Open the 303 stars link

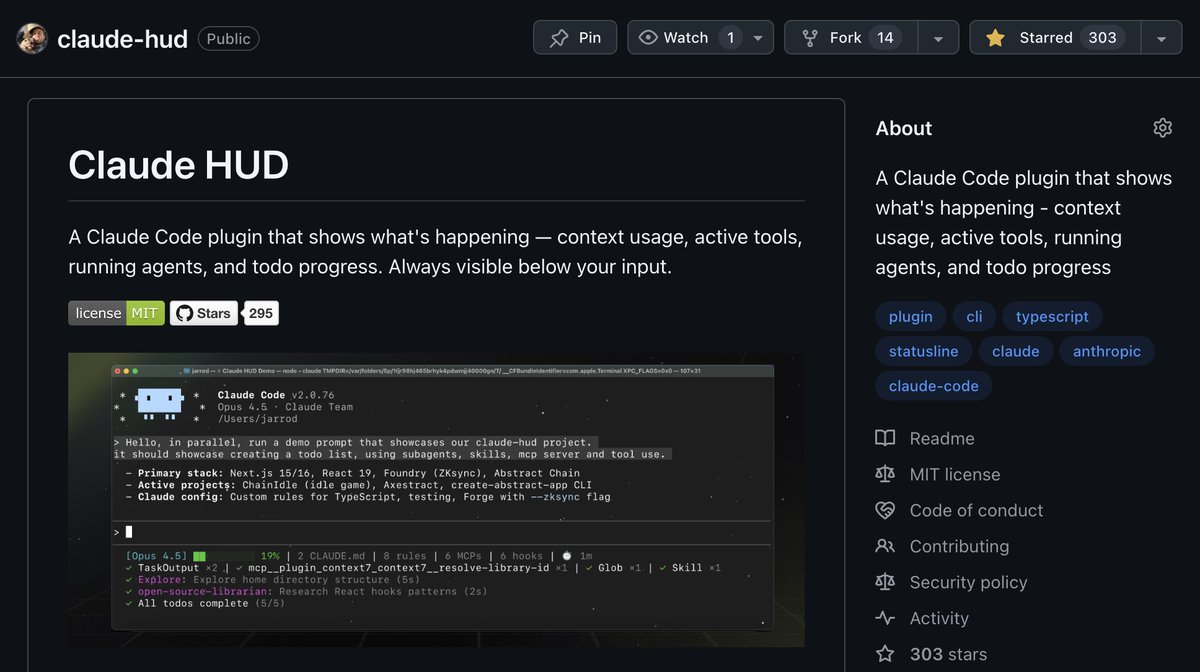tap(948, 654)
